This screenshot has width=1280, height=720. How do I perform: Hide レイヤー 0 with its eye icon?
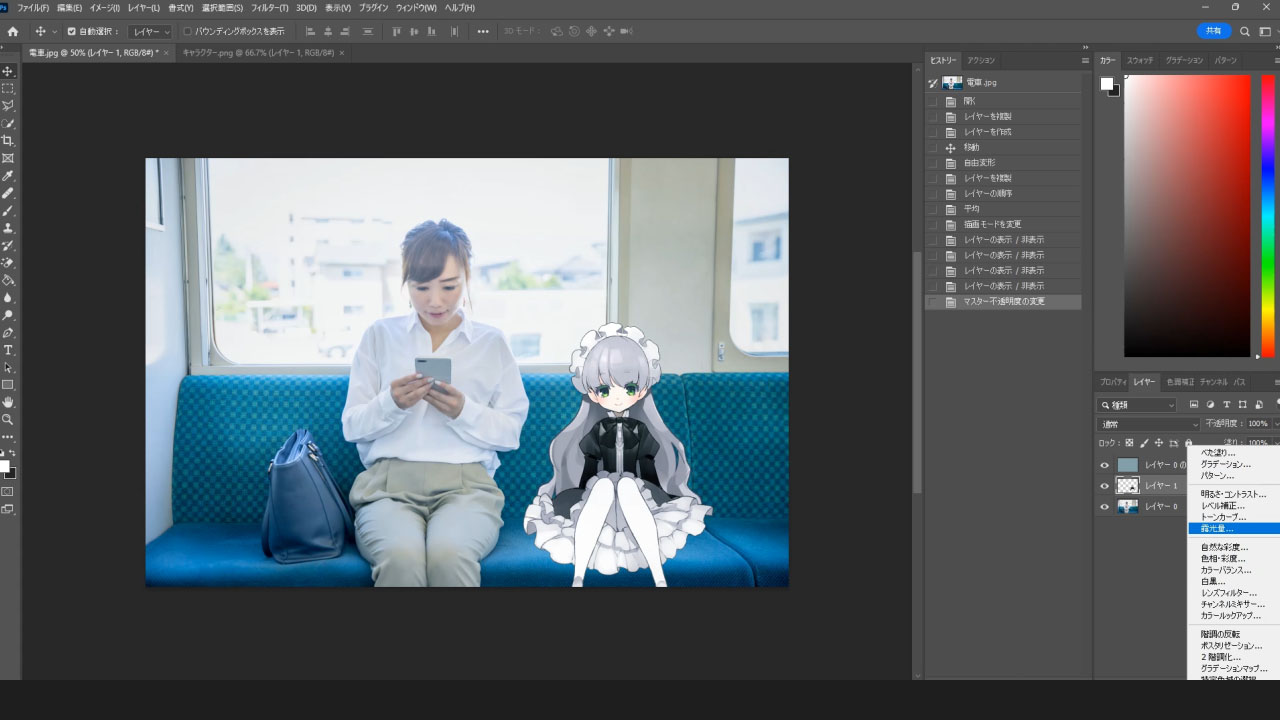click(1105, 507)
